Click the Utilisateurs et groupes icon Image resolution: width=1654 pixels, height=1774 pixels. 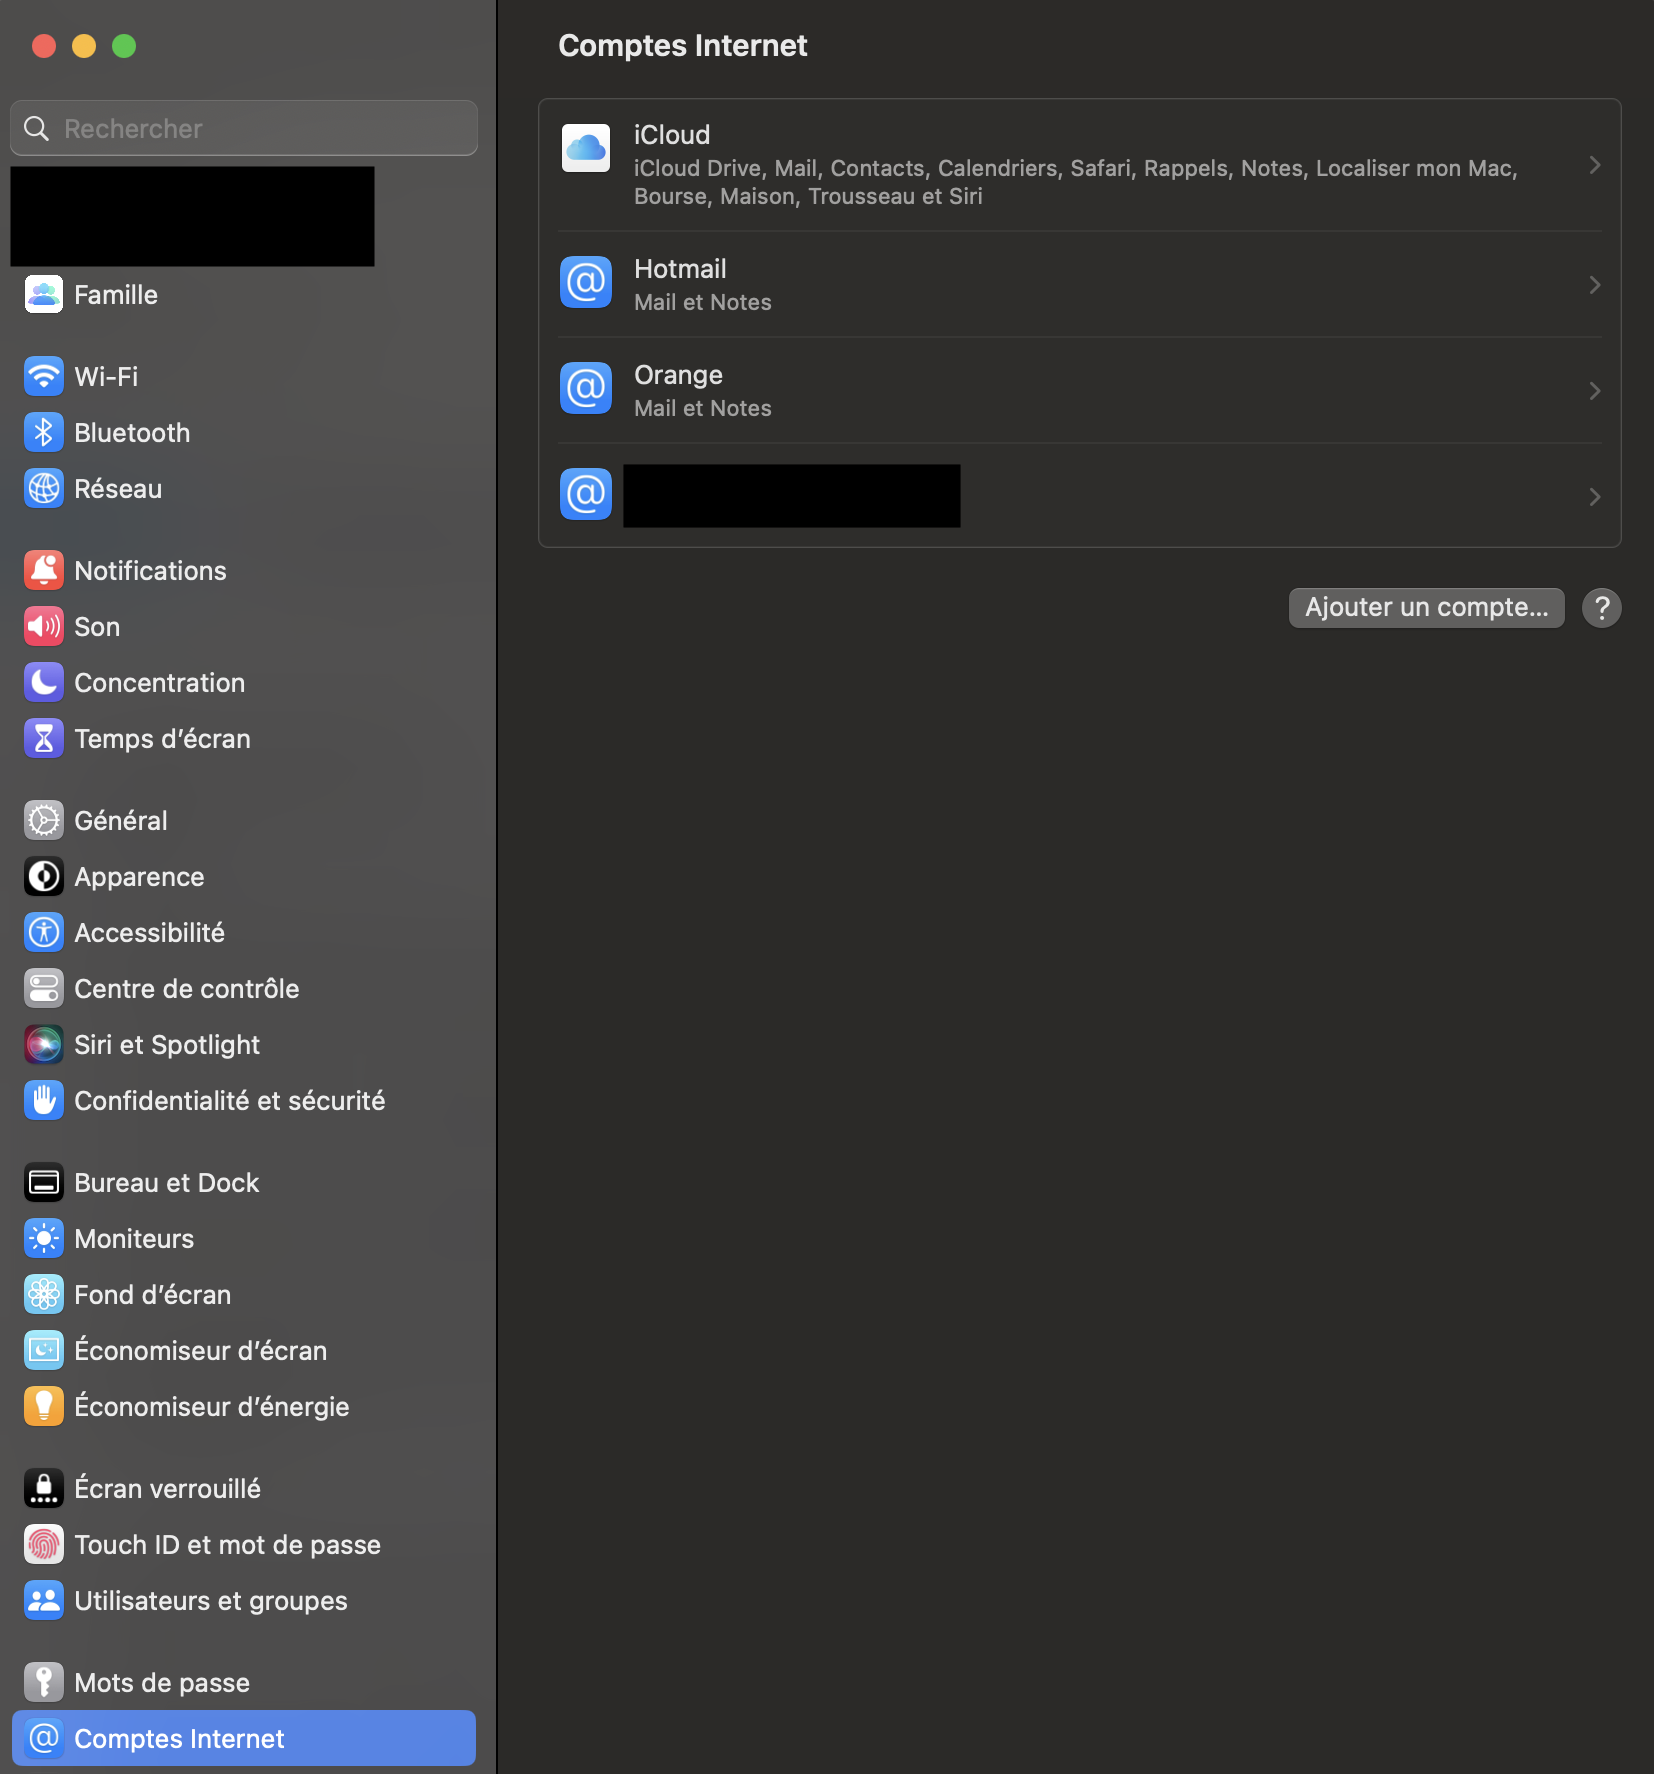click(44, 1601)
